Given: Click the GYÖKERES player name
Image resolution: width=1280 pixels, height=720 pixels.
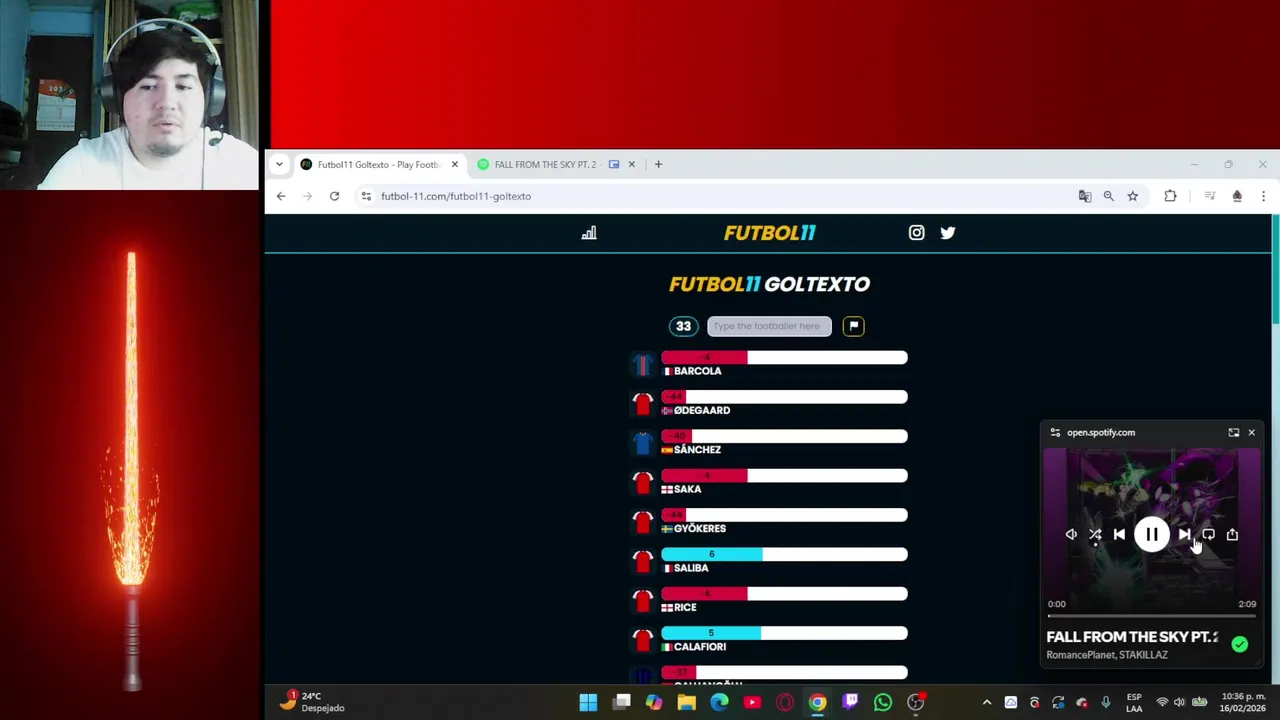Looking at the screenshot, I should point(700,529).
